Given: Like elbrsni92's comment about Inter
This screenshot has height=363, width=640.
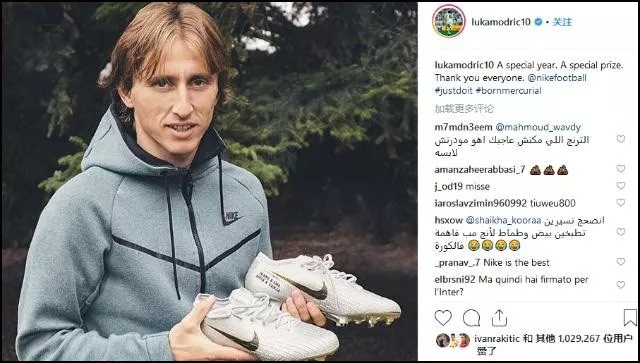Looking at the screenshot, I should point(621,285).
